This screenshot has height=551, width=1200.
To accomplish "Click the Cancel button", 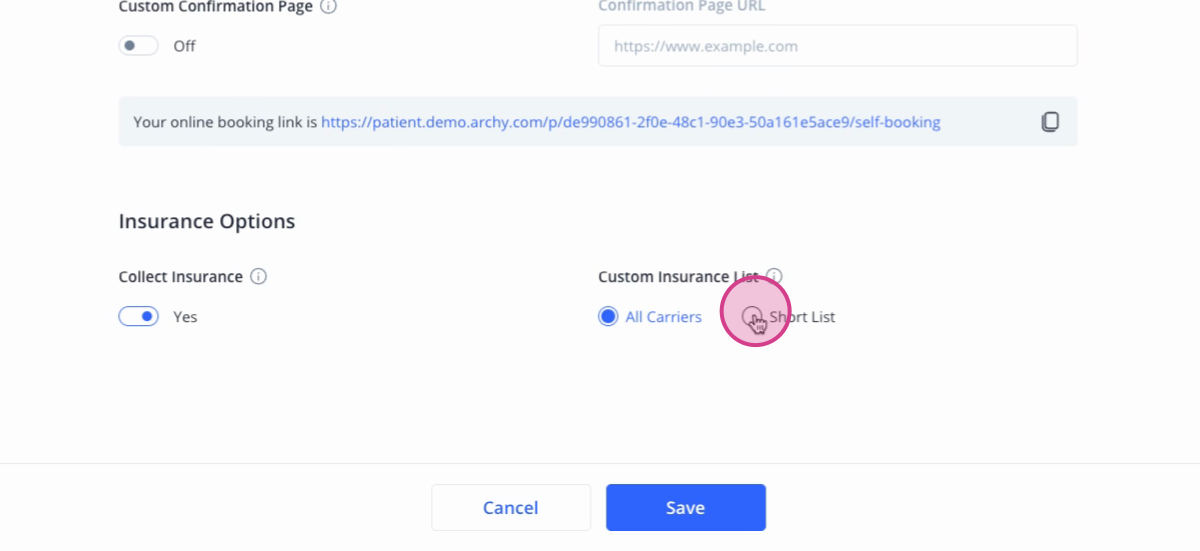I will (511, 508).
